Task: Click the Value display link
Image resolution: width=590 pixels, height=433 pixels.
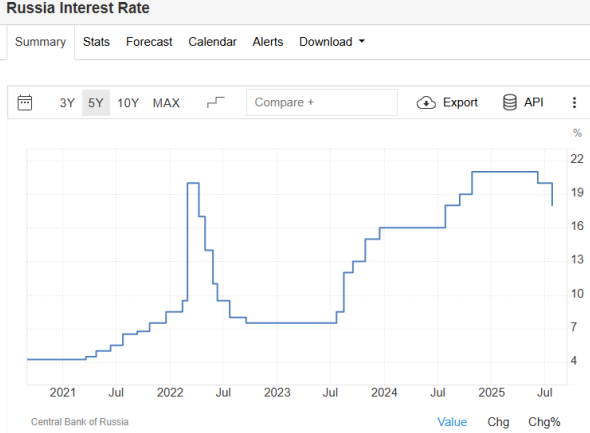Action: pyautogui.click(x=452, y=422)
